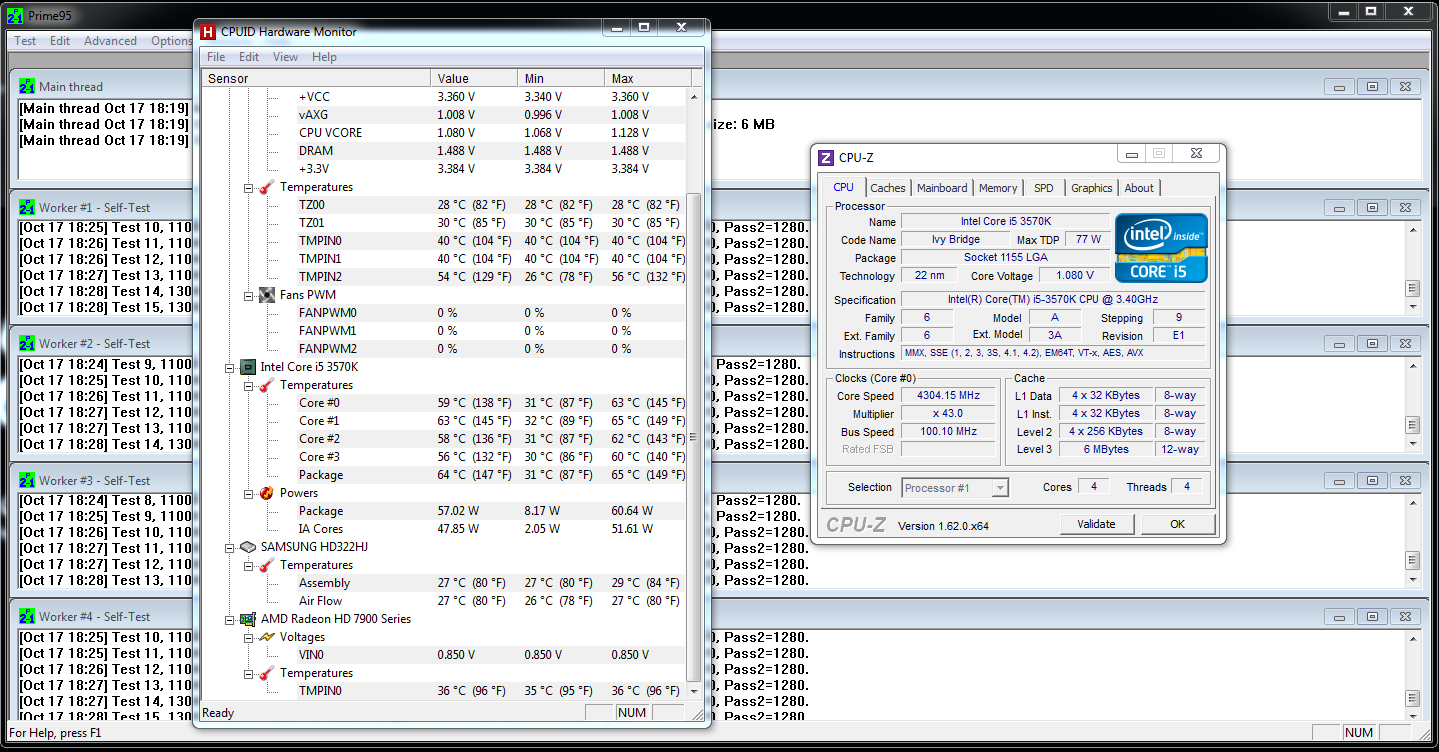Image resolution: width=1439 pixels, height=752 pixels.
Task: Collapse the AMD Radeon HD 7900 Series node
Action: 230,619
